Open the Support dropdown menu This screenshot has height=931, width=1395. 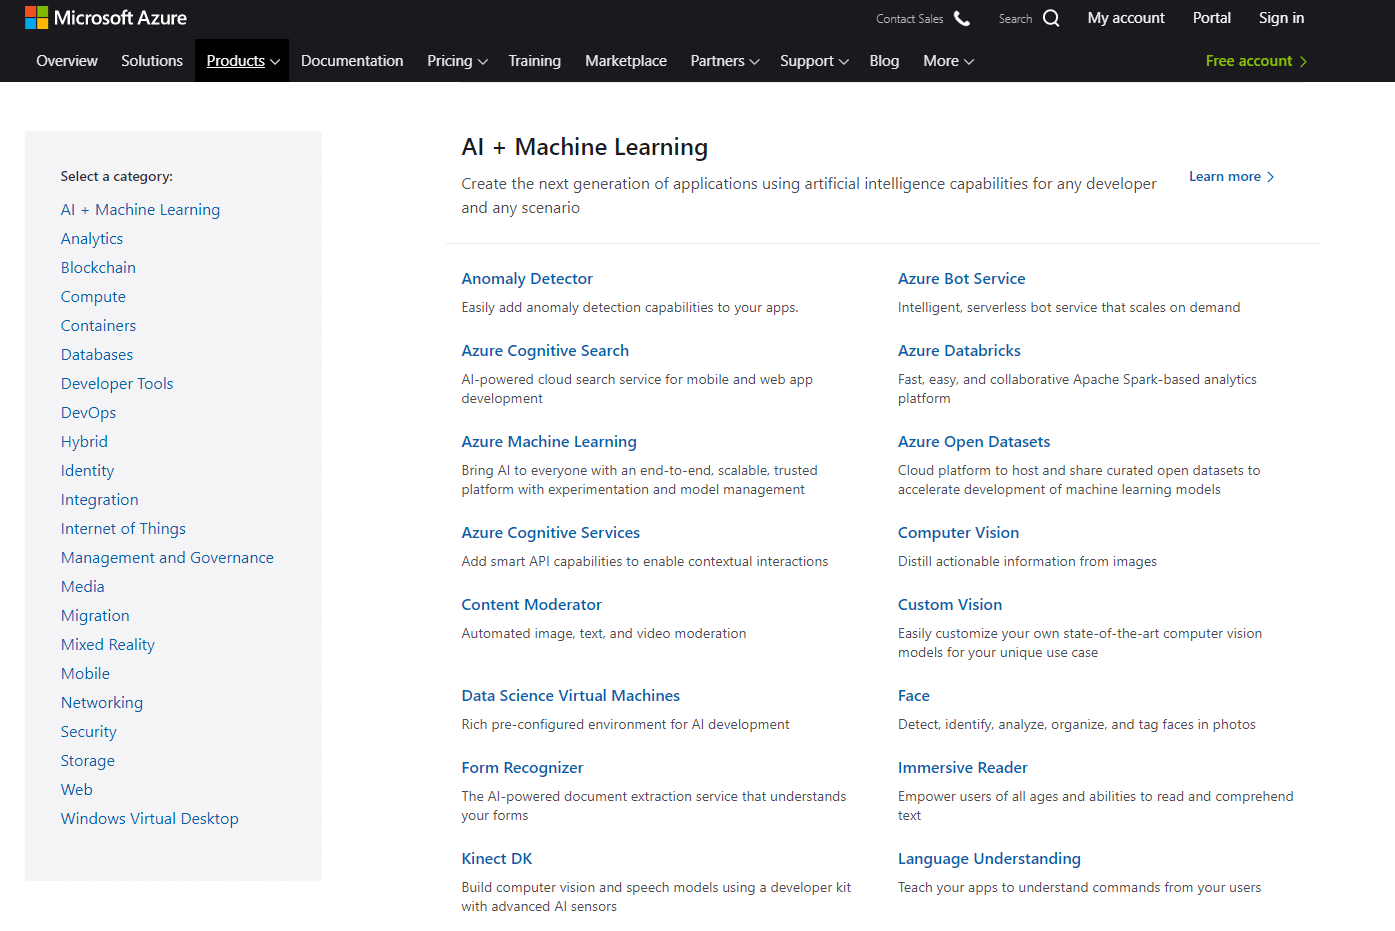tap(813, 60)
